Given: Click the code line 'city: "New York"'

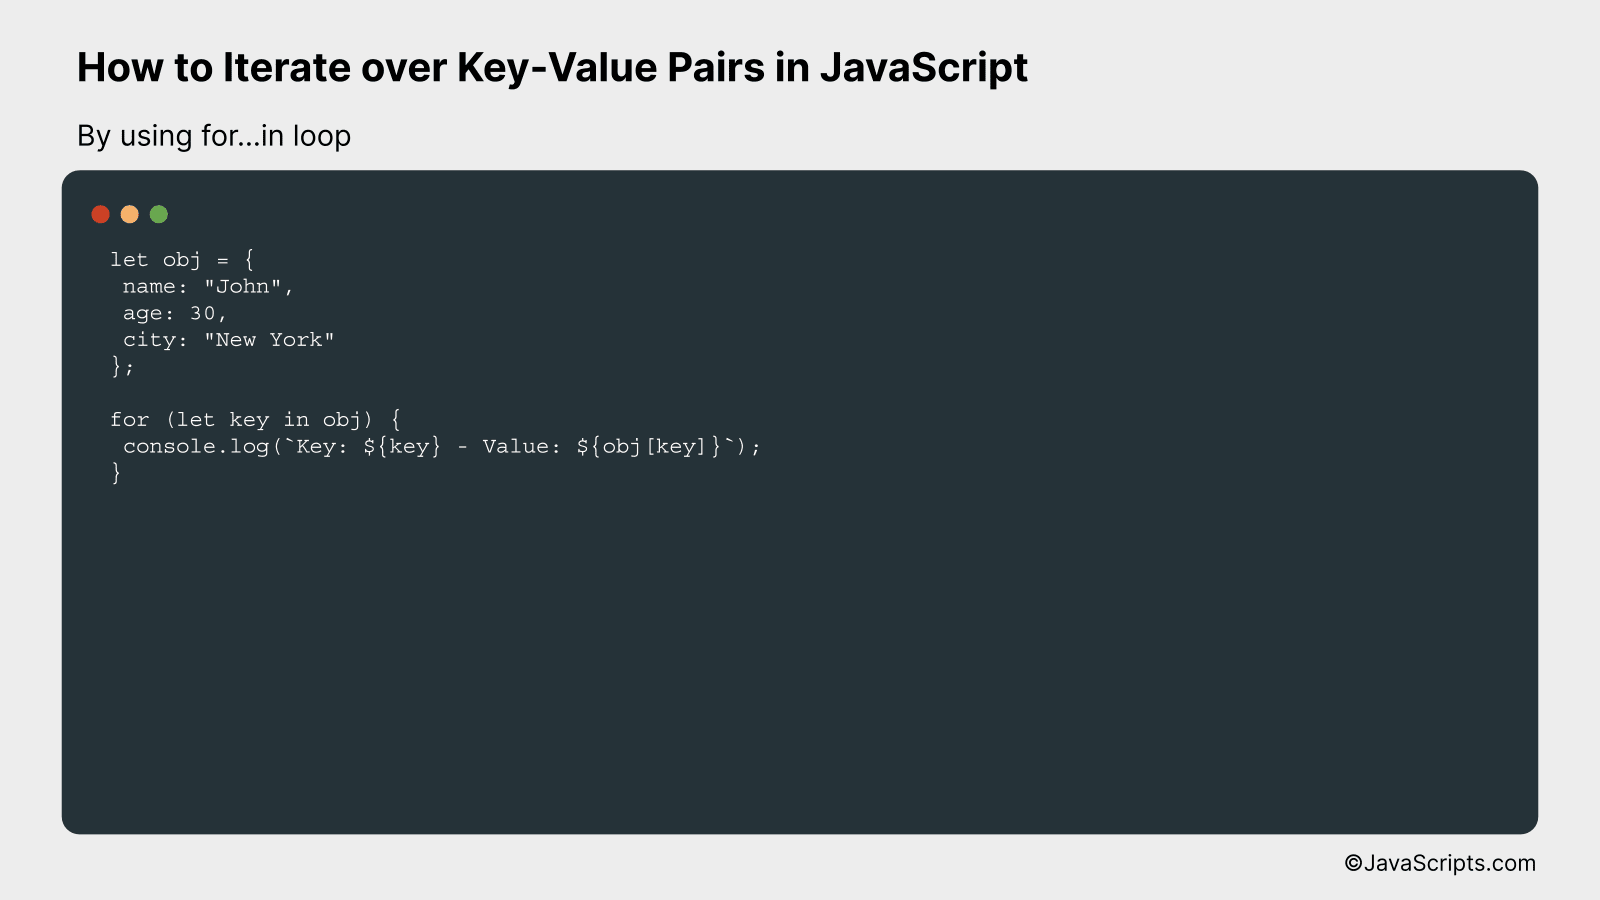Looking at the screenshot, I should [x=228, y=340].
